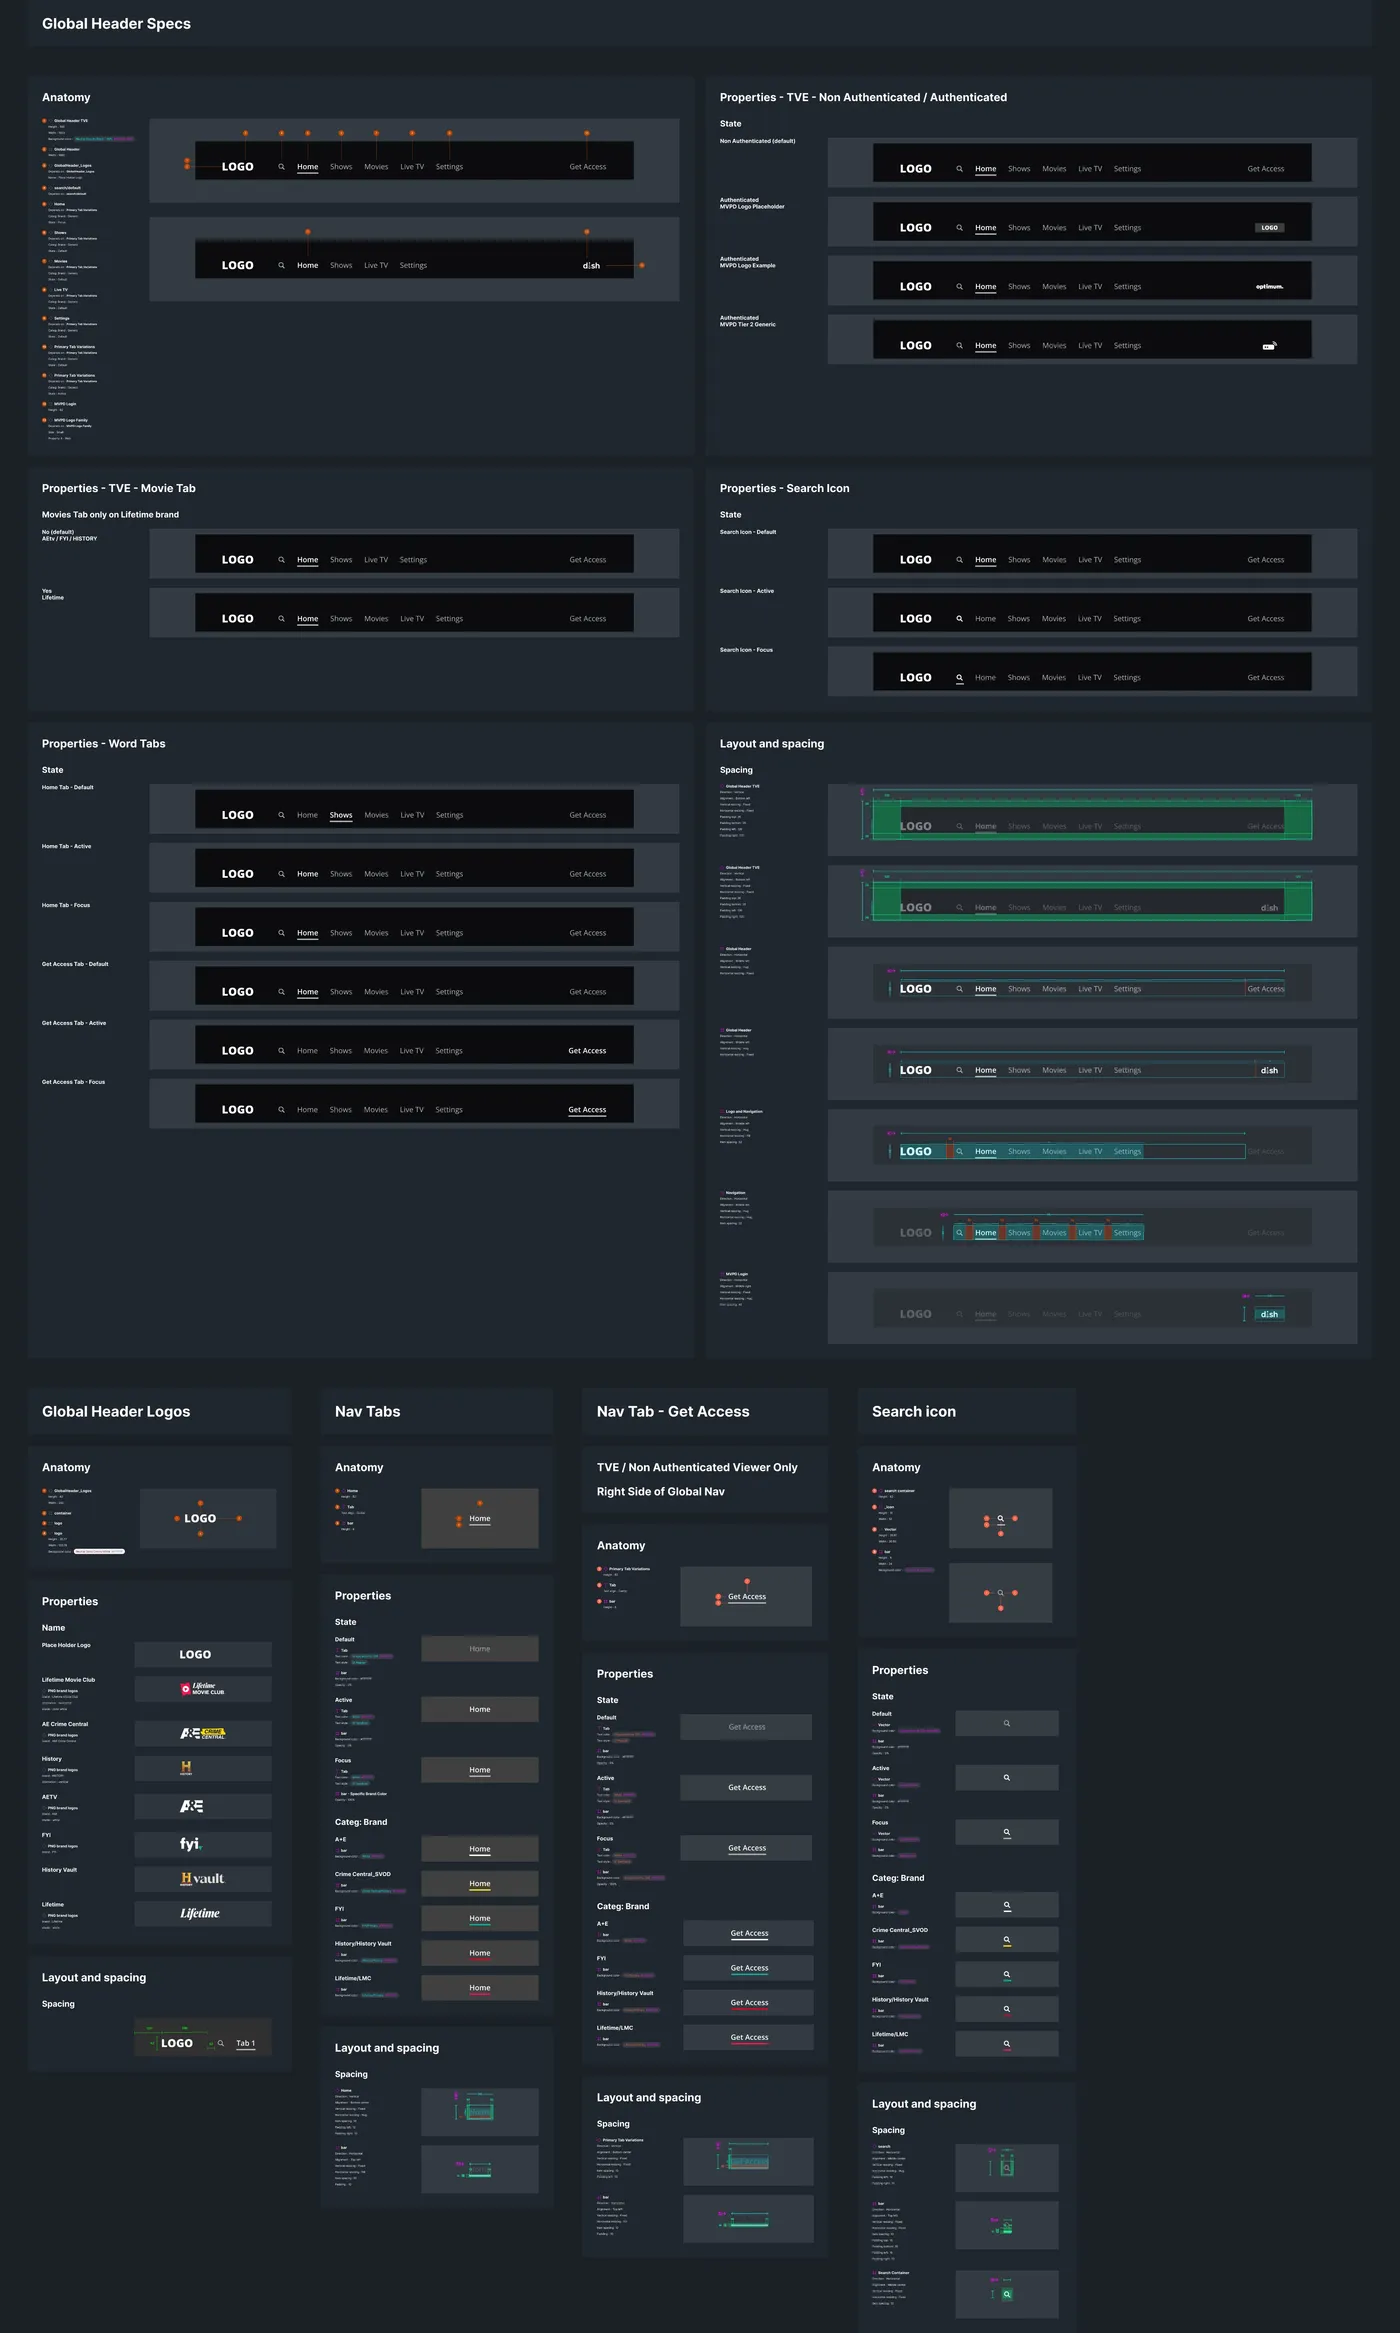Click the Crime Central_SVOD Home tile in Nav Tabs

480,1884
